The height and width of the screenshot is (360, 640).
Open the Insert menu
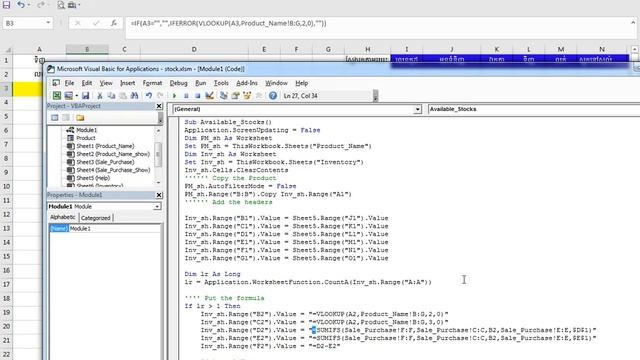click(x=127, y=83)
